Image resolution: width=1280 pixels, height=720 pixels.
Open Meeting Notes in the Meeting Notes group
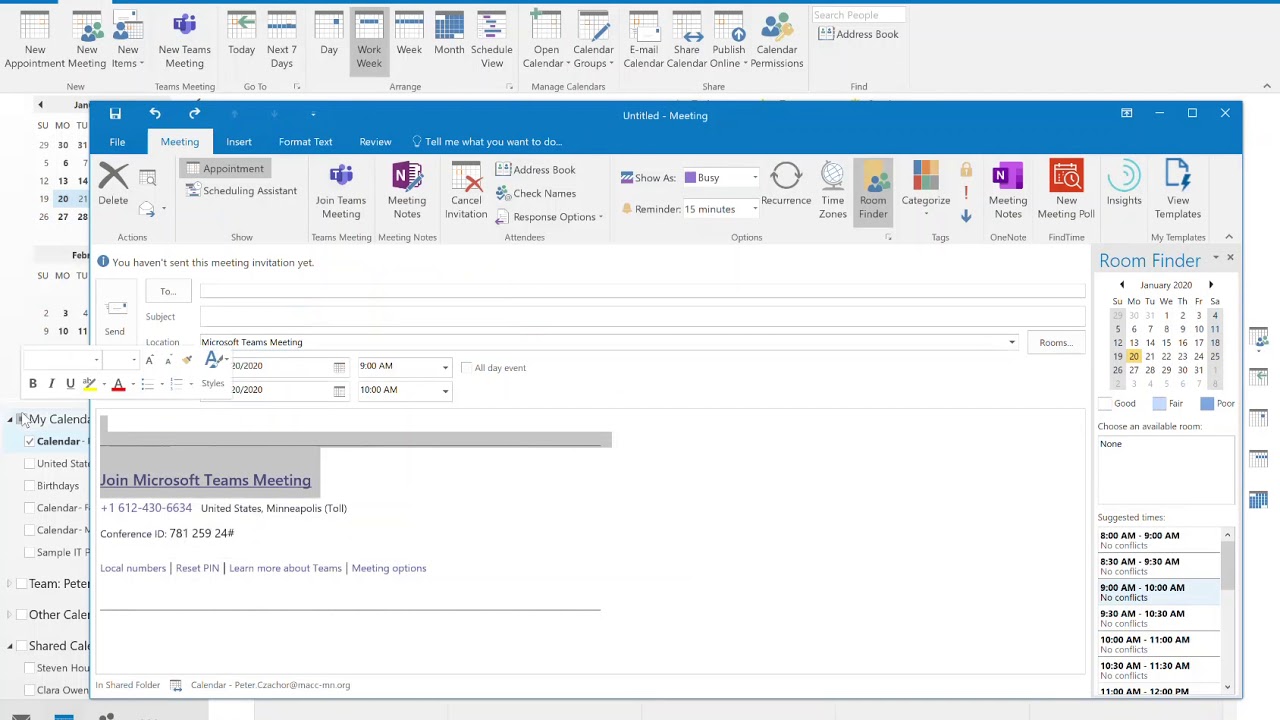click(x=407, y=190)
